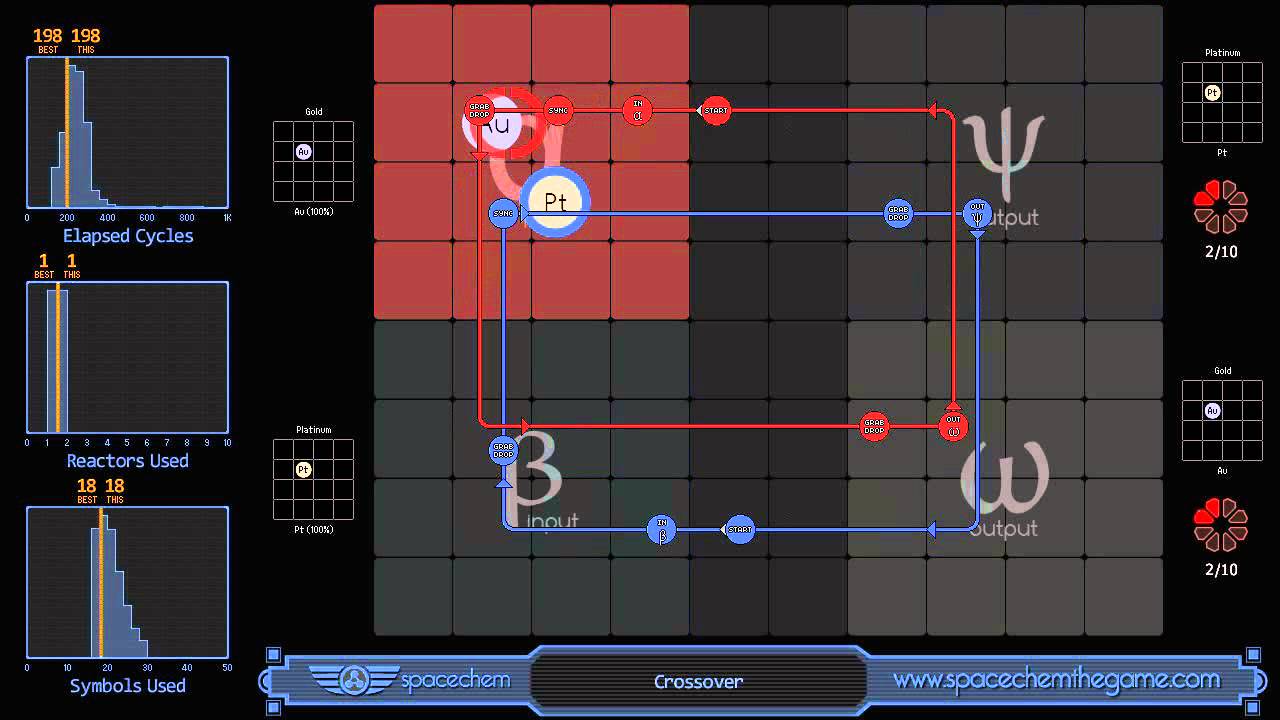The height and width of the screenshot is (720, 1280).
Task: Click the blue START symbol
Action: pyautogui.click(x=740, y=529)
